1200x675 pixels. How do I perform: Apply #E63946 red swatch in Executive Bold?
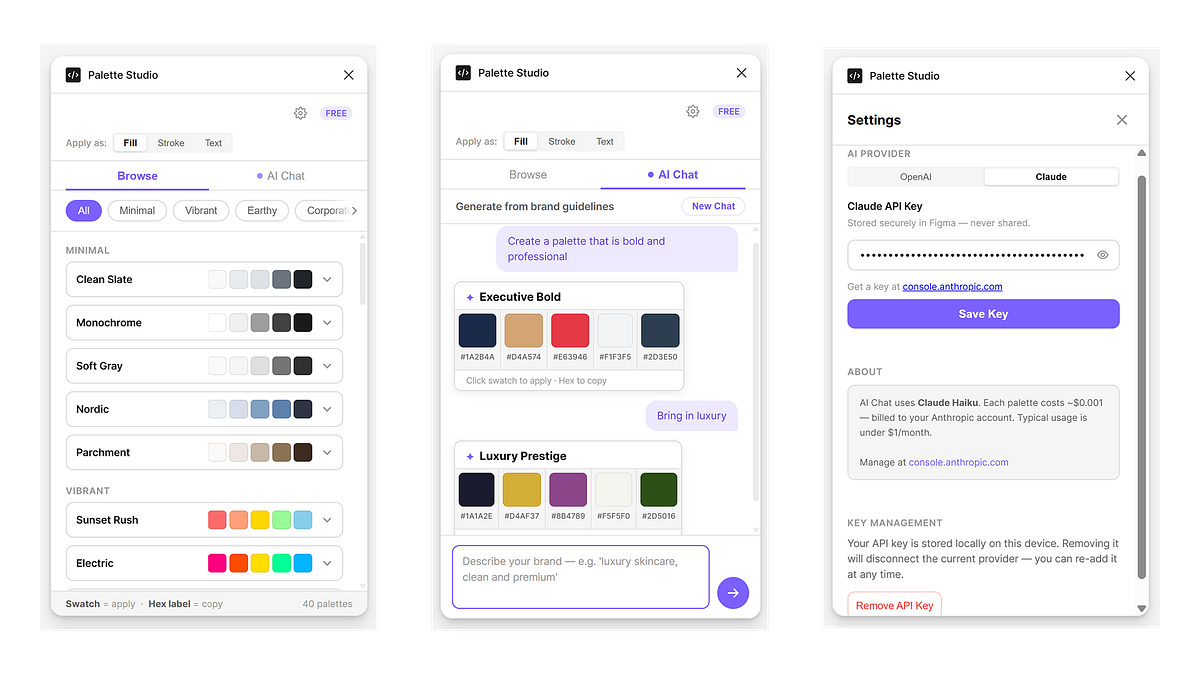click(569, 330)
